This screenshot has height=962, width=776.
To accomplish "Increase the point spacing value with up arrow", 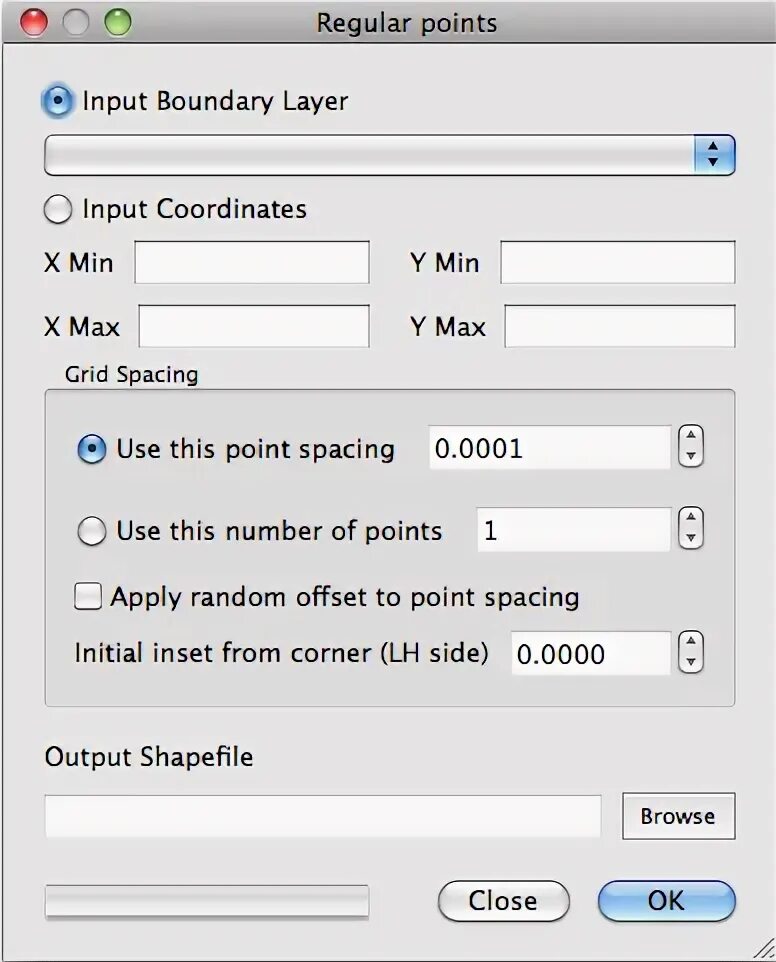I will click(x=690, y=437).
